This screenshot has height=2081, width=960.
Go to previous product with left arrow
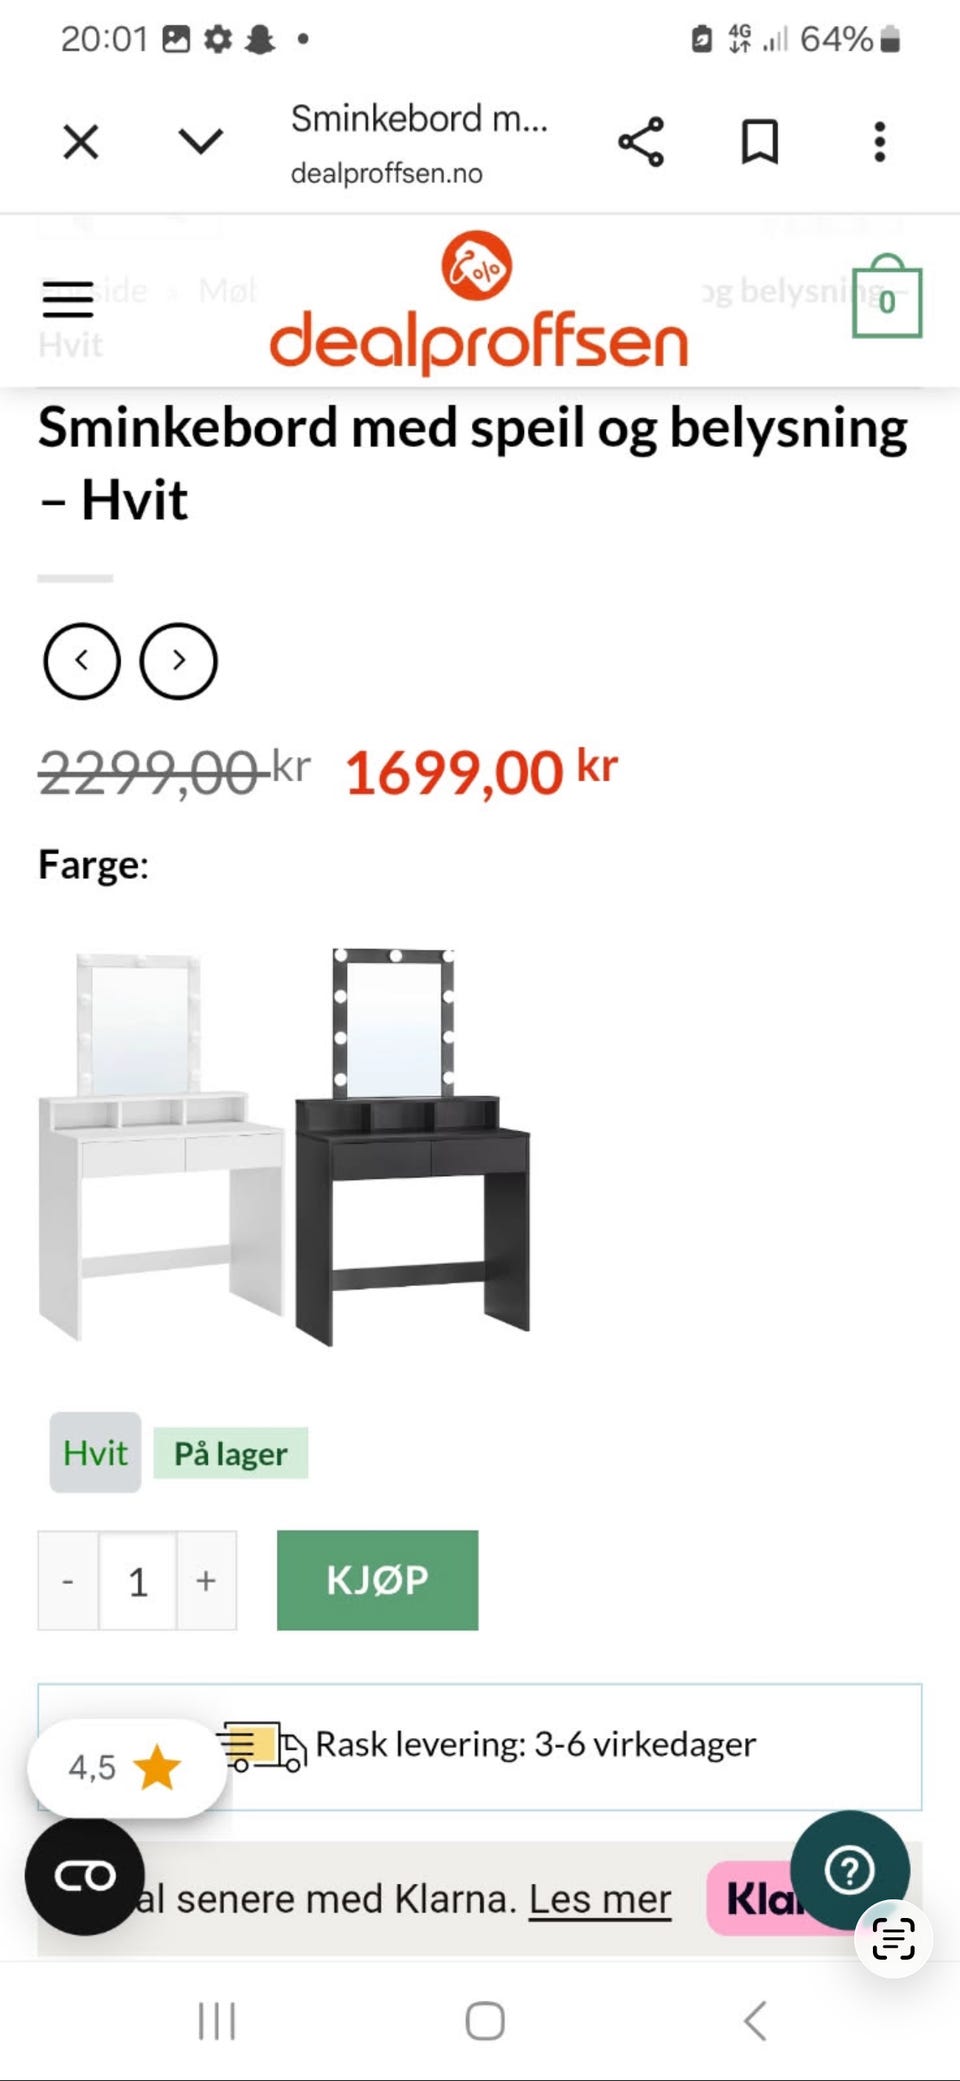point(82,661)
